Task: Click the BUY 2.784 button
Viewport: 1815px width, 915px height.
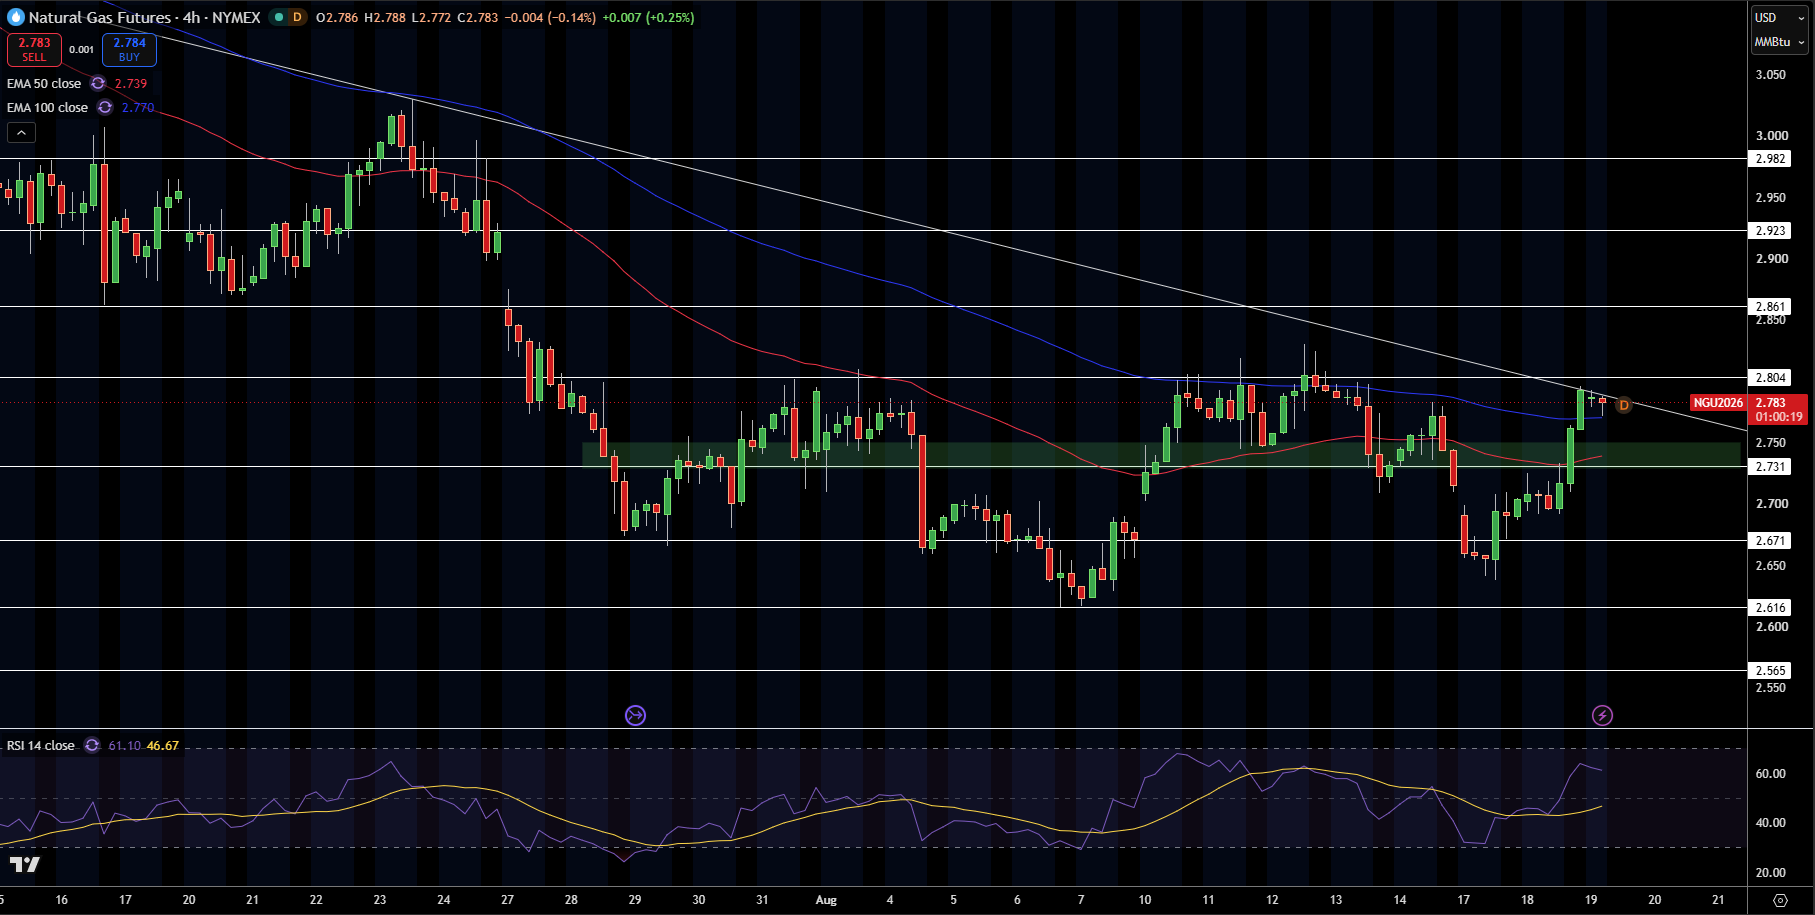Action: pos(129,49)
